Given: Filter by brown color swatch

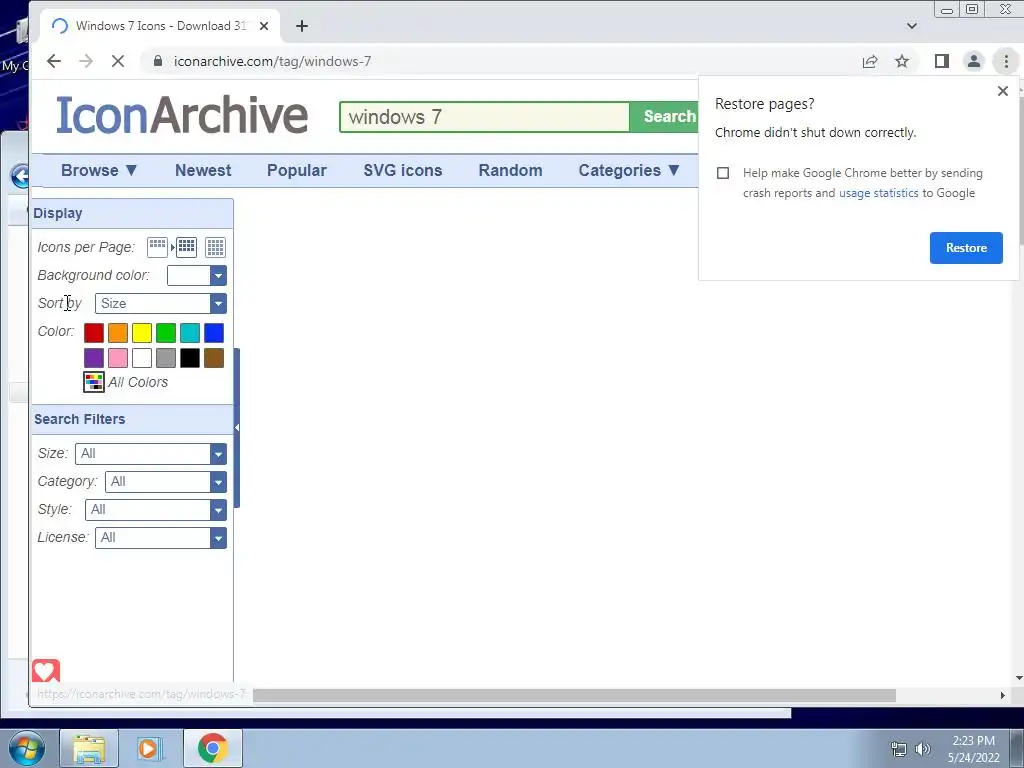Looking at the screenshot, I should coord(214,358).
